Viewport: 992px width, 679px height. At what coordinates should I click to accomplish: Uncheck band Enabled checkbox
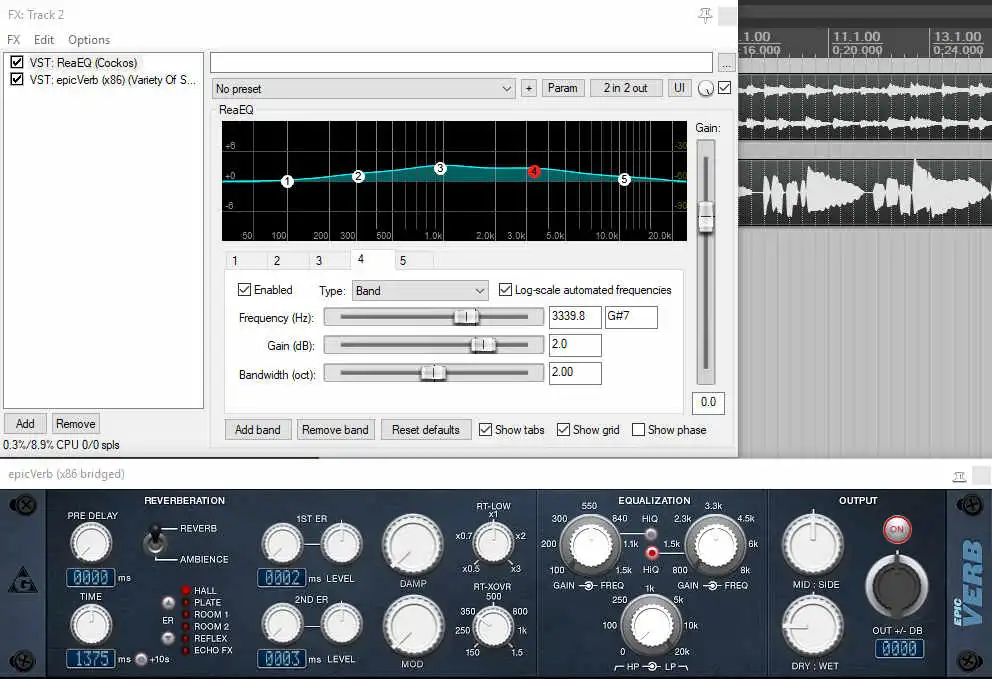click(244, 290)
